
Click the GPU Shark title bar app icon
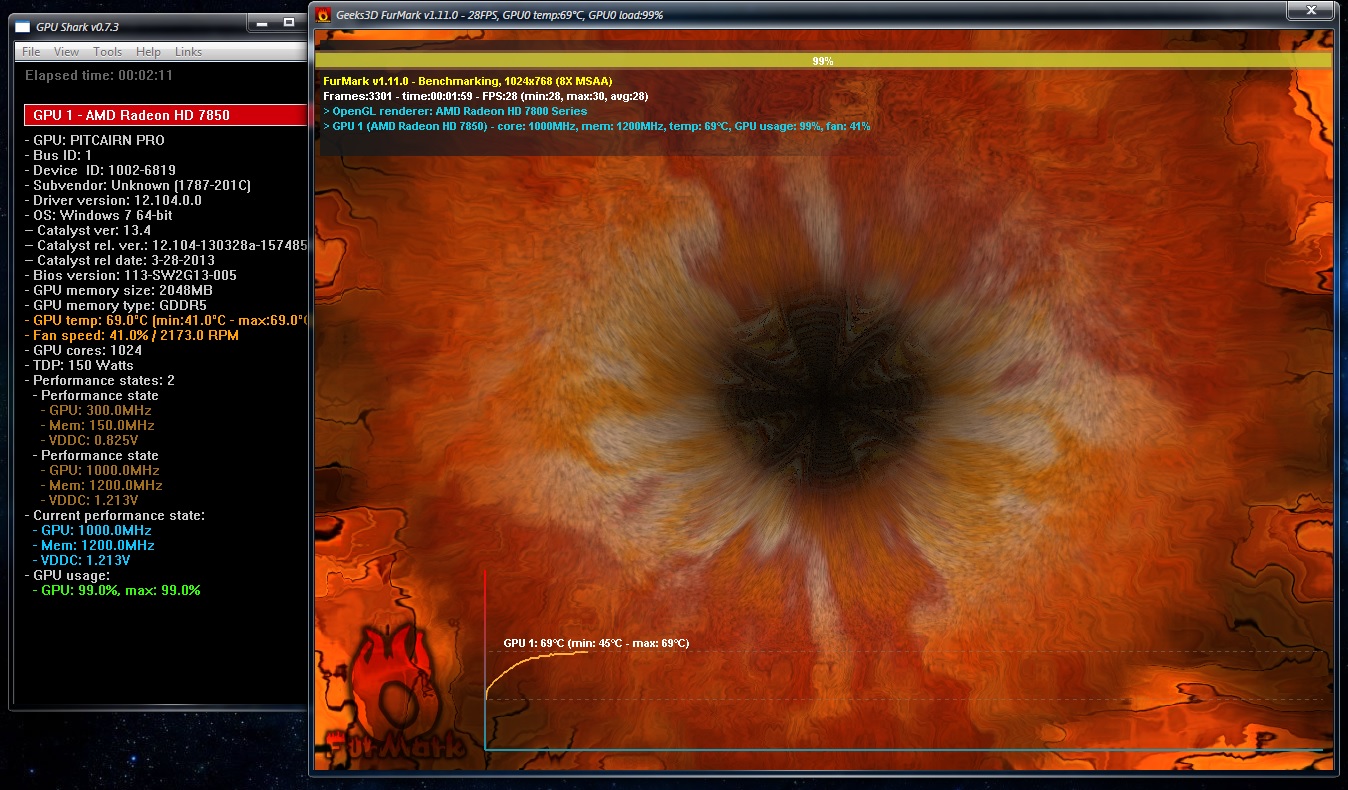tap(24, 26)
